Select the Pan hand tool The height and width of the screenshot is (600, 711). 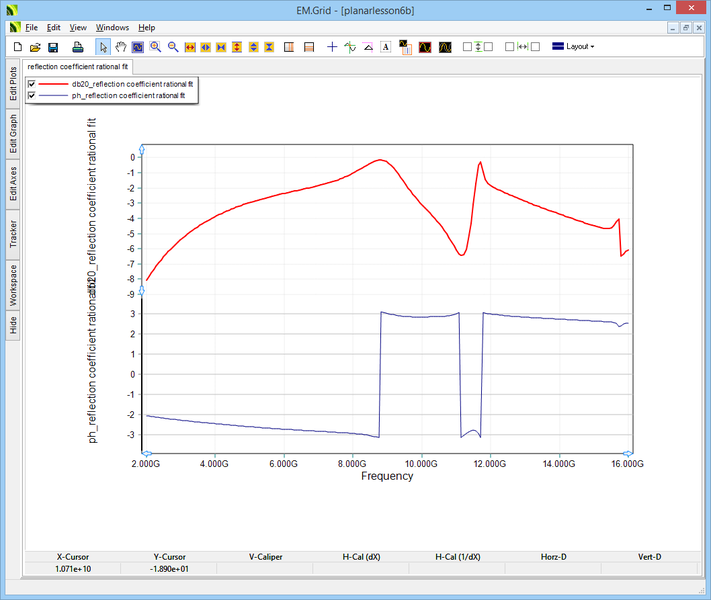pos(121,47)
